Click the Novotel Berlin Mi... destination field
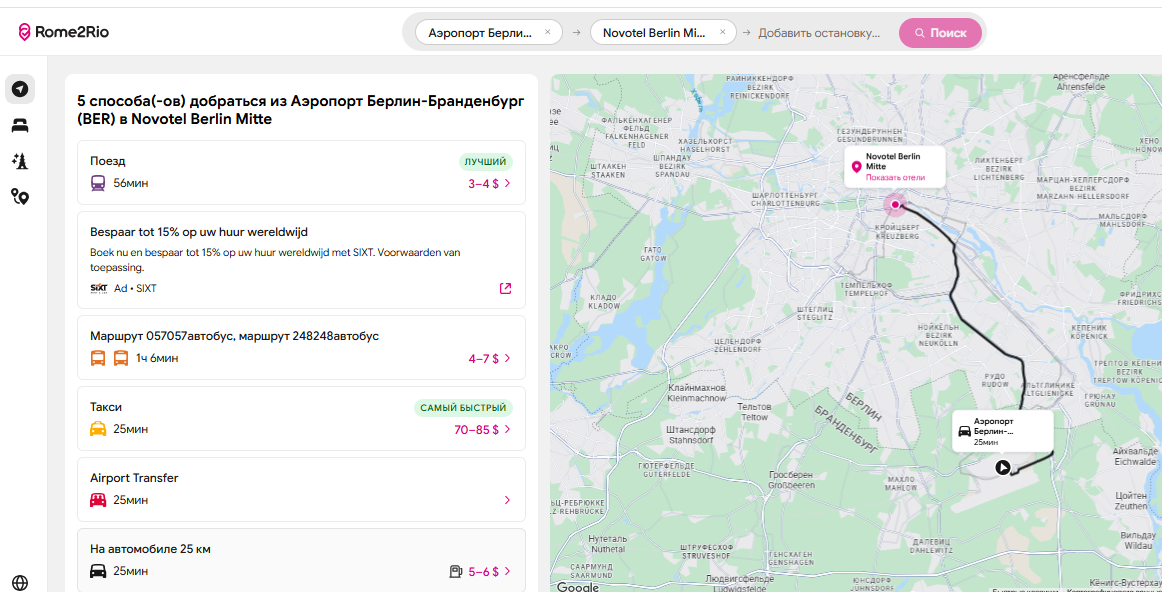This screenshot has width=1162, height=592. point(655,33)
